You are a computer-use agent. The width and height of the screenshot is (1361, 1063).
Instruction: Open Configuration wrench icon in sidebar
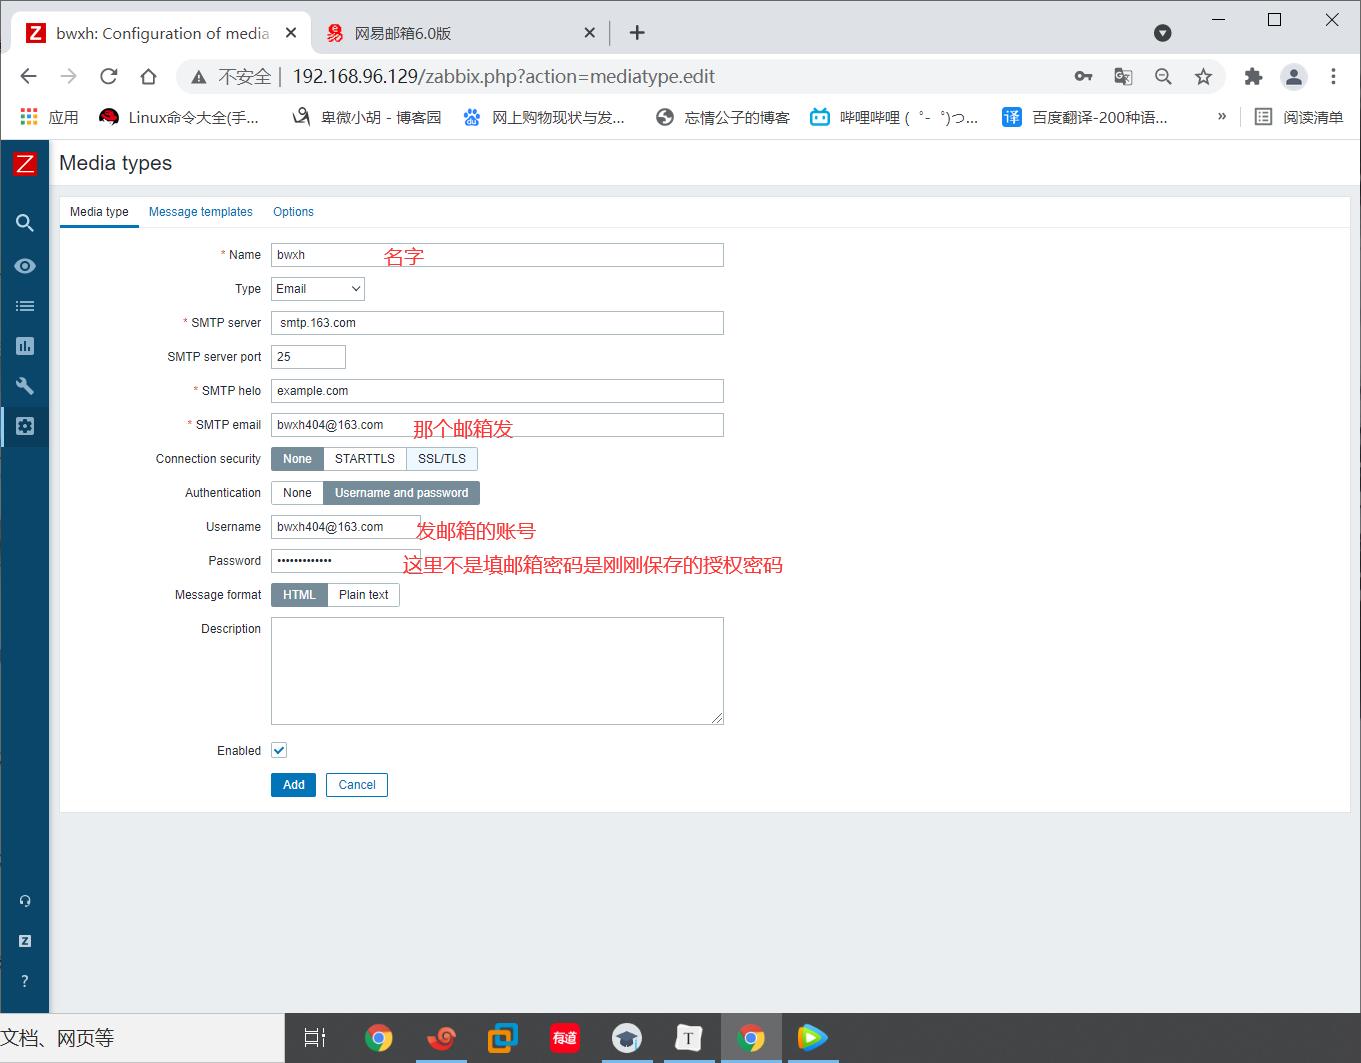point(25,386)
